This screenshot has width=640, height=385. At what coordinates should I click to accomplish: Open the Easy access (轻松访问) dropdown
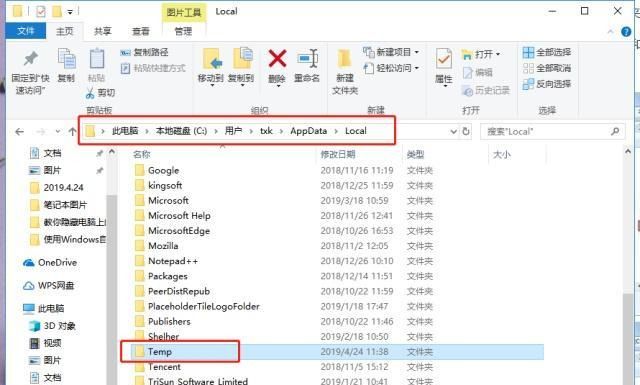coord(391,68)
